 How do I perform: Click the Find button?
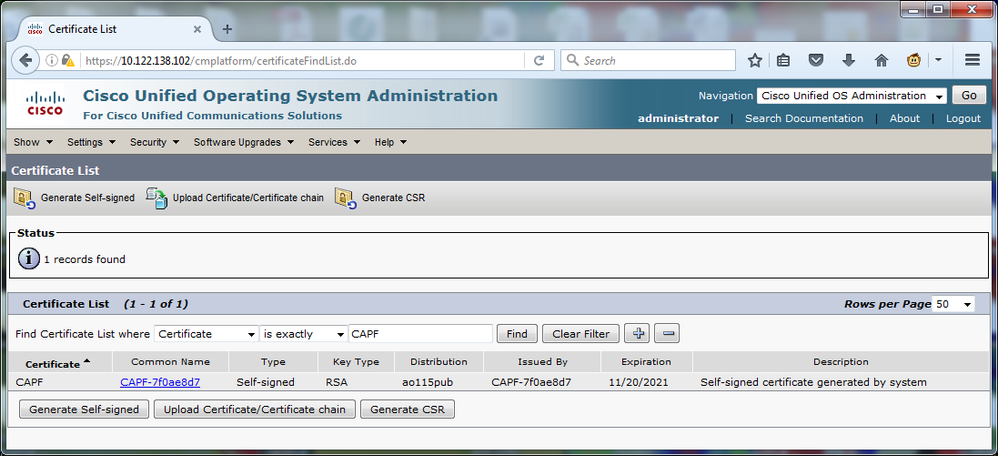pyautogui.click(x=517, y=334)
